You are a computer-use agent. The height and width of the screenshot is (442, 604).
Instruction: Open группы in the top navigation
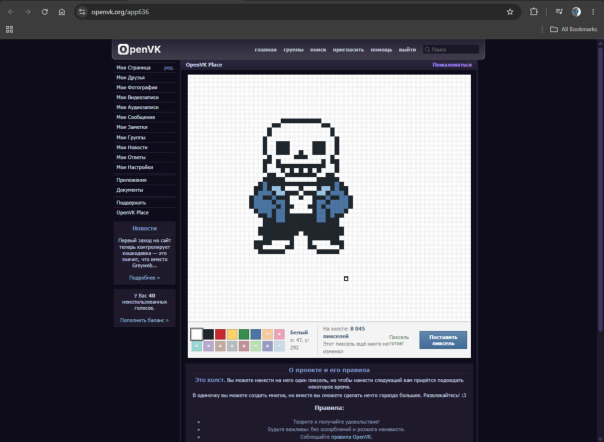(x=294, y=50)
